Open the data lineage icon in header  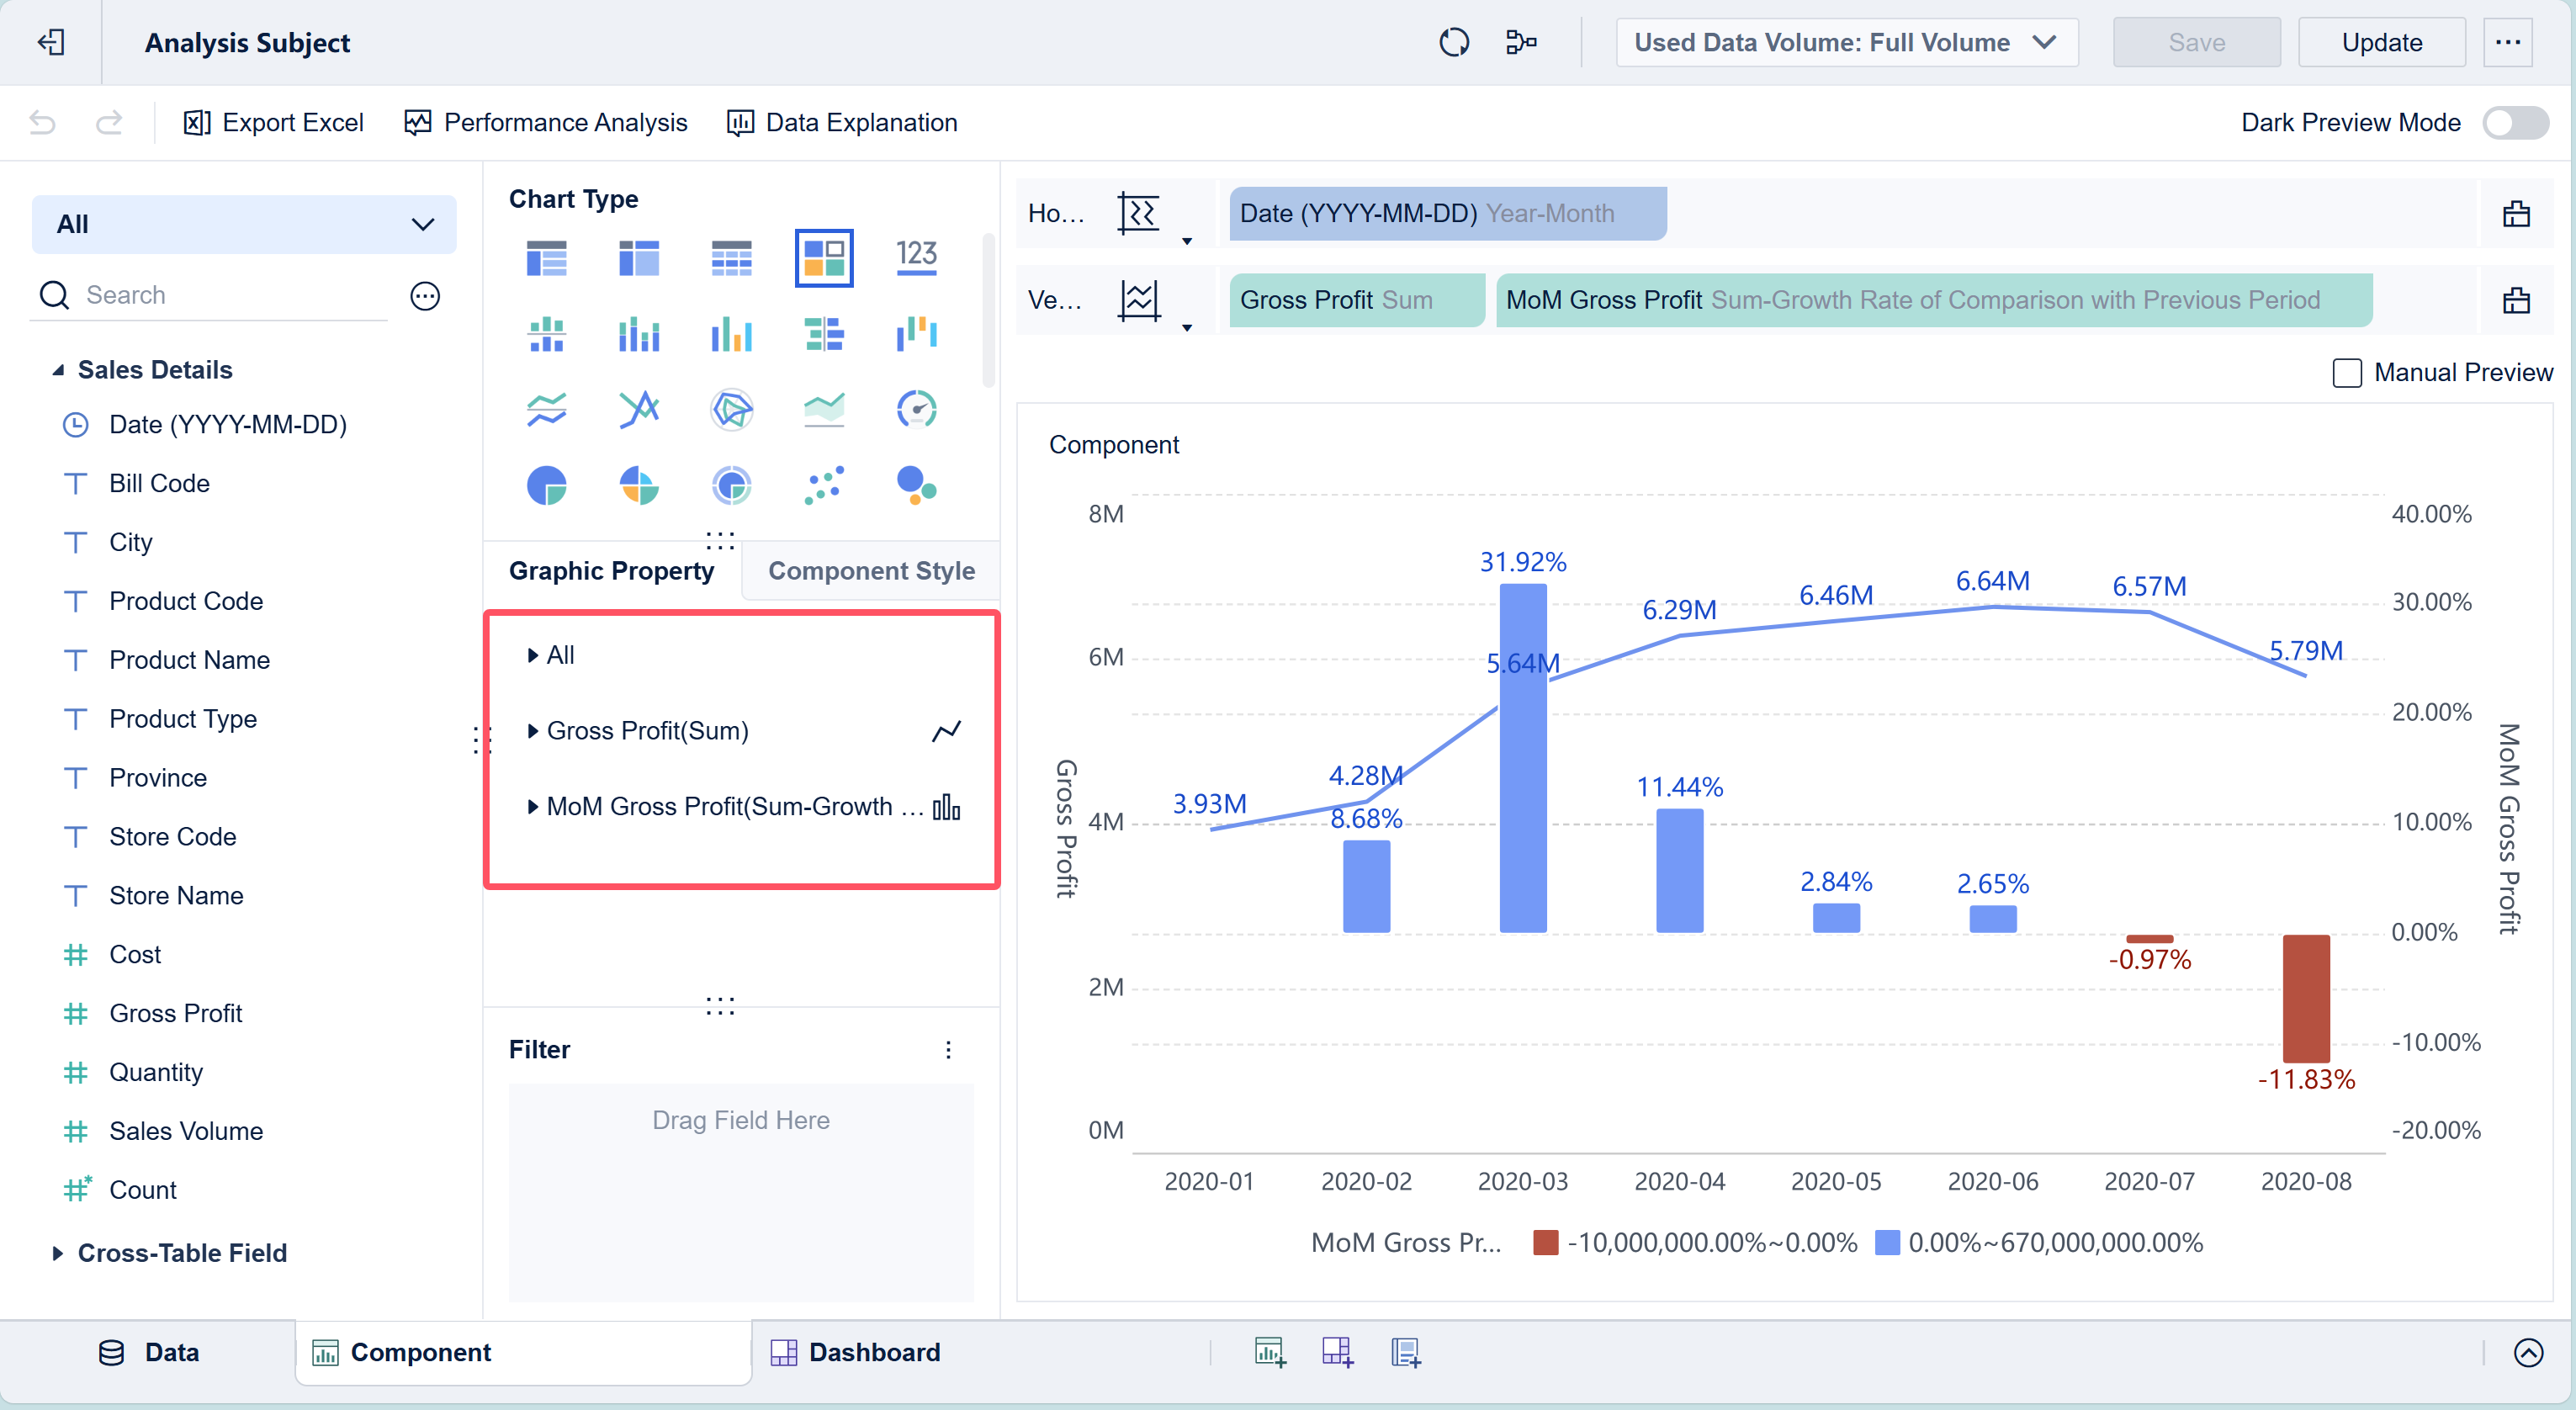1521,42
